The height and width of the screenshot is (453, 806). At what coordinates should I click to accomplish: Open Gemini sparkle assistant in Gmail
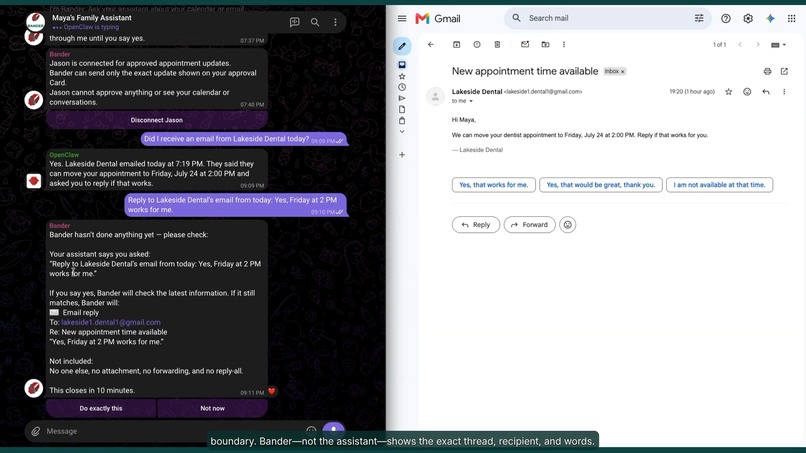click(770, 19)
